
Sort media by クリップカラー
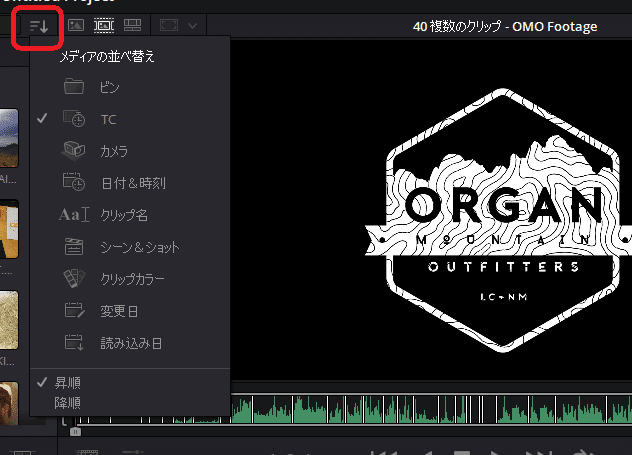(130, 279)
